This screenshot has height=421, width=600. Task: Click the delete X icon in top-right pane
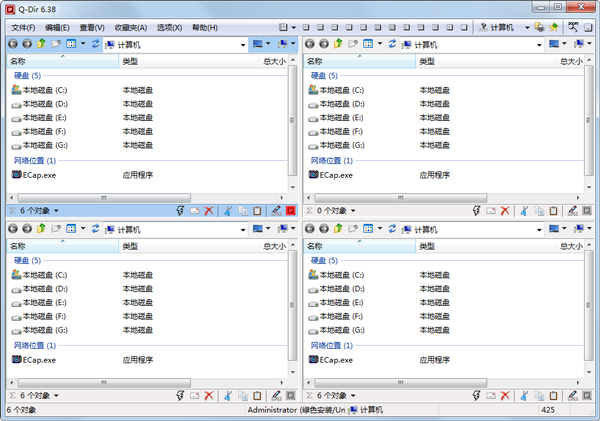pyautogui.click(x=505, y=210)
